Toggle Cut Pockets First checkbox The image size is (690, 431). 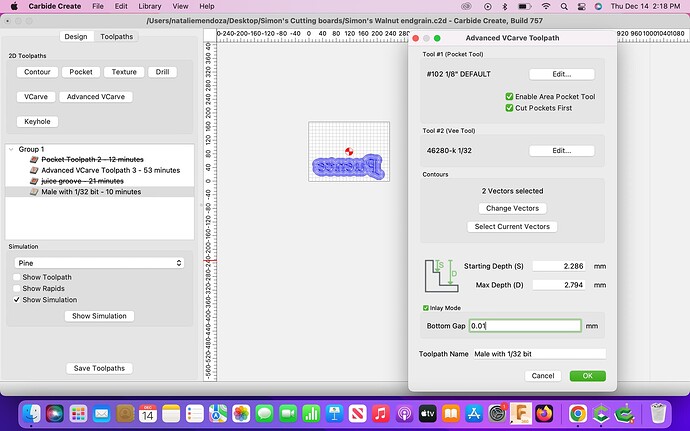(x=509, y=108)
